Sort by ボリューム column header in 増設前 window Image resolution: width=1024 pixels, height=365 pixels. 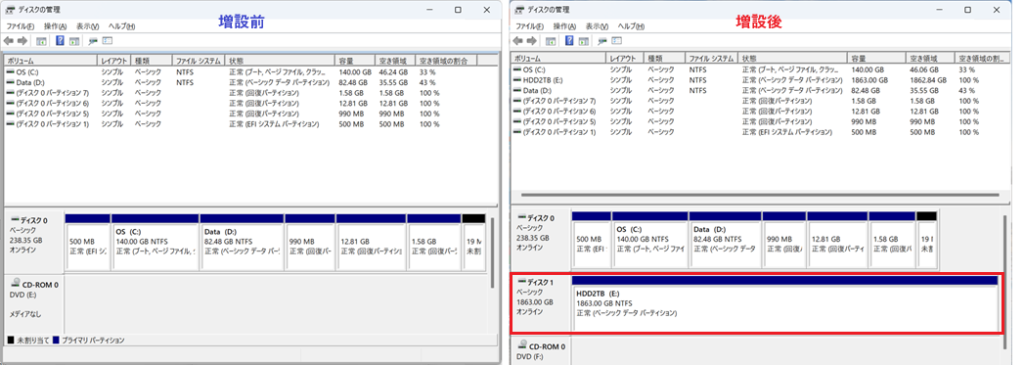51,60
